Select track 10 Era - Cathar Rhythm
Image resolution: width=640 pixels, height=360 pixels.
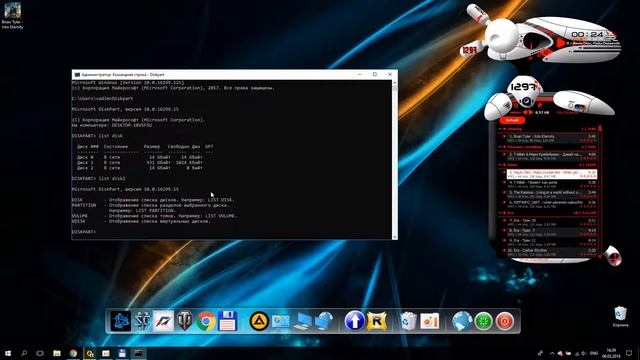(551, 252)
